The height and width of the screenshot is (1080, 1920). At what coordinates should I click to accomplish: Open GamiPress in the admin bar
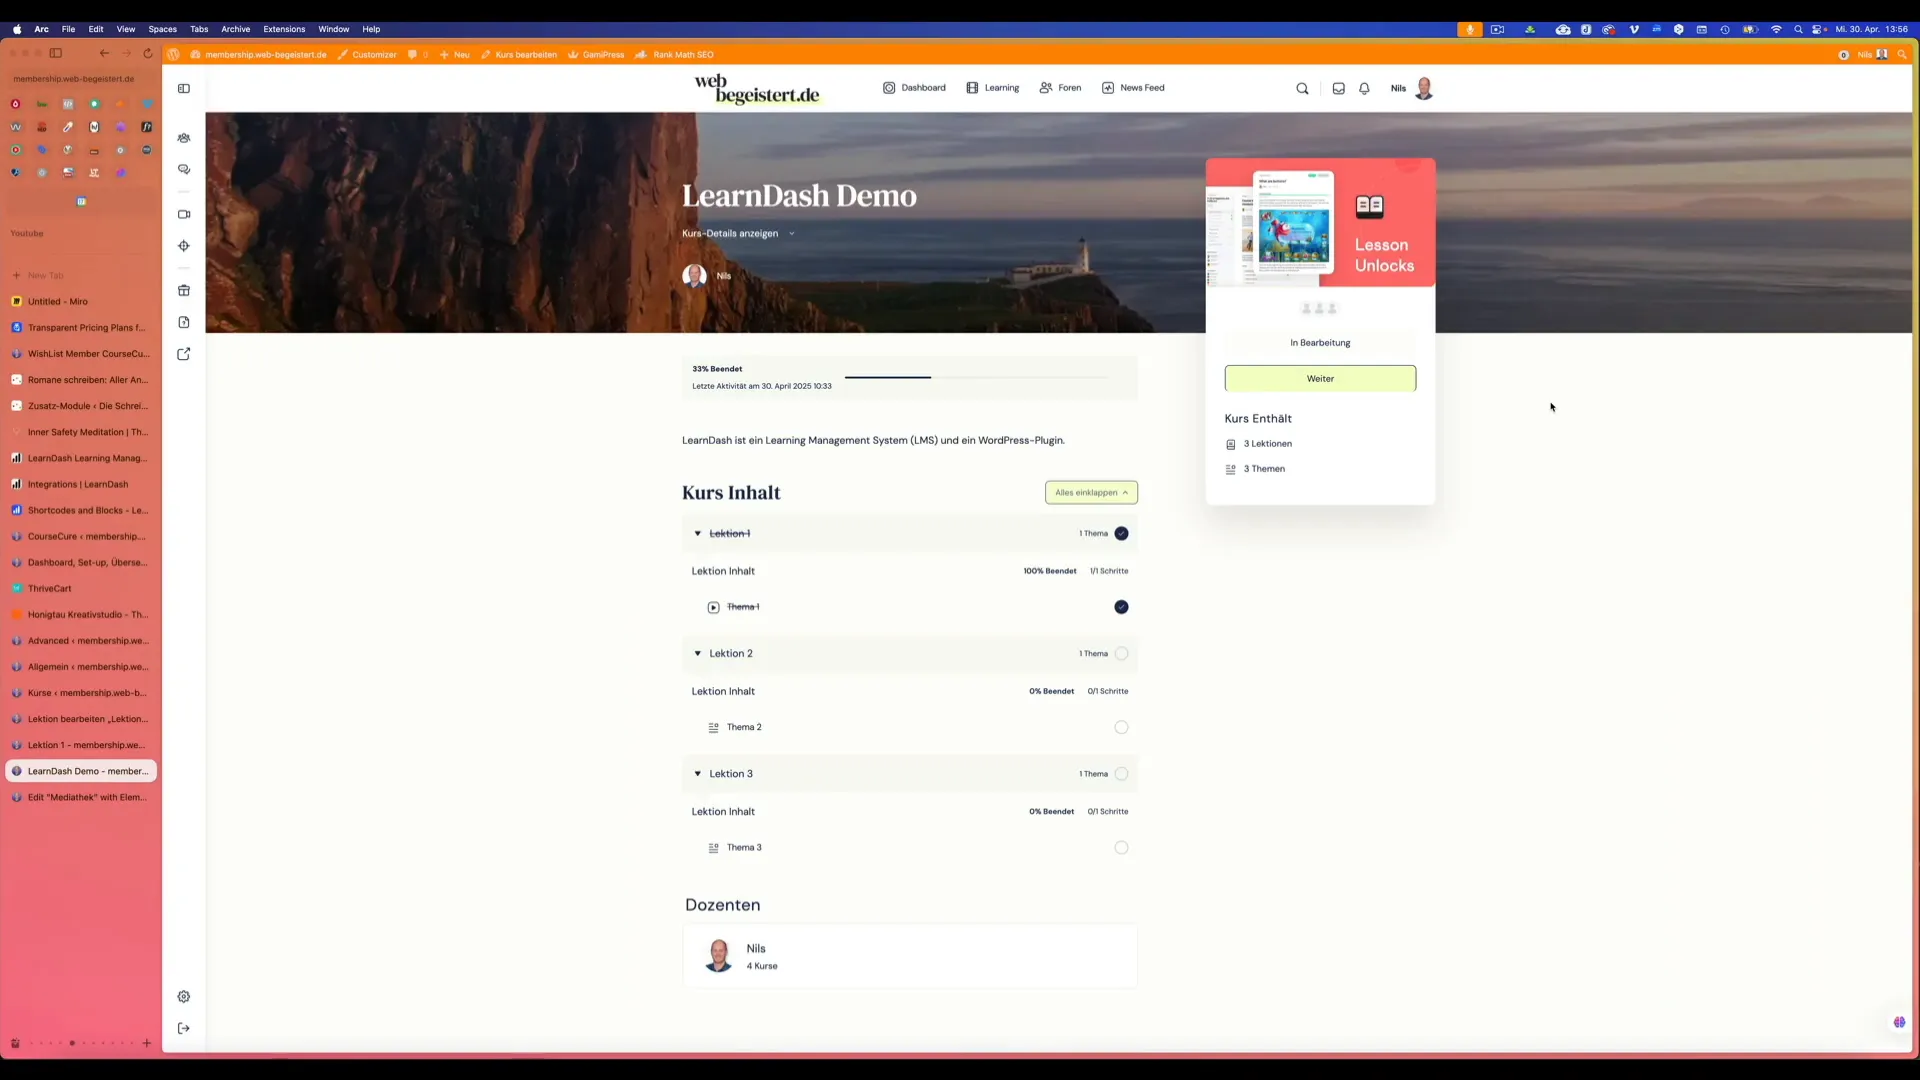[x=596, y=55]
